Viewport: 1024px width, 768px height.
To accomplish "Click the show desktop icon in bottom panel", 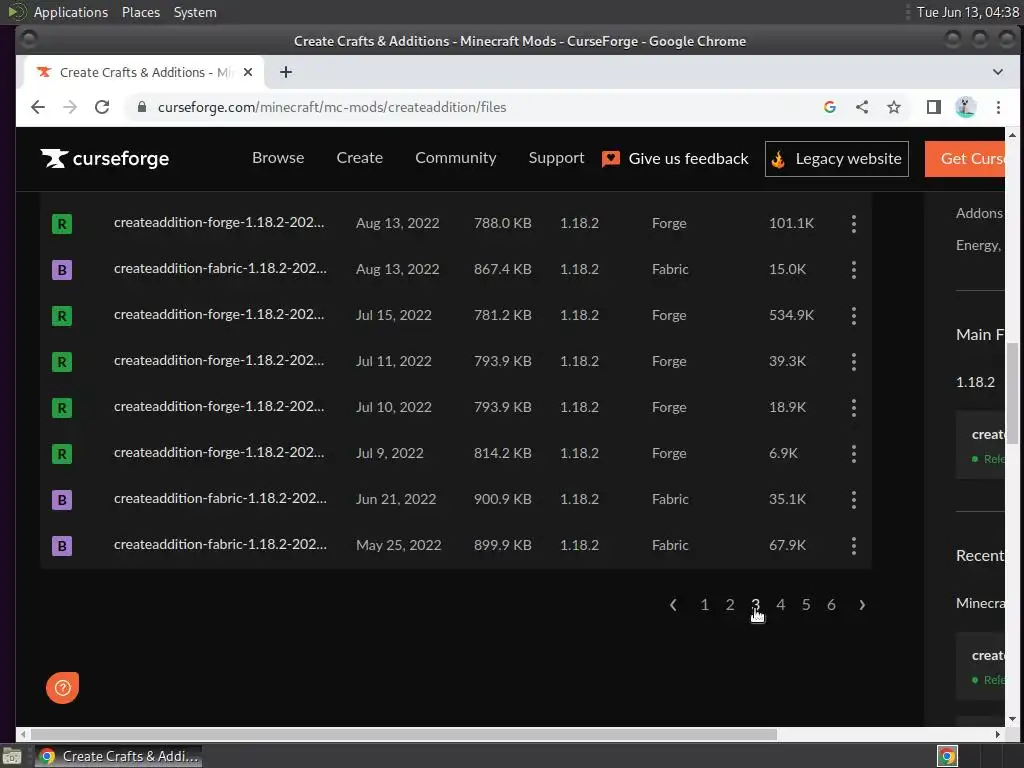I will (12, 757).
